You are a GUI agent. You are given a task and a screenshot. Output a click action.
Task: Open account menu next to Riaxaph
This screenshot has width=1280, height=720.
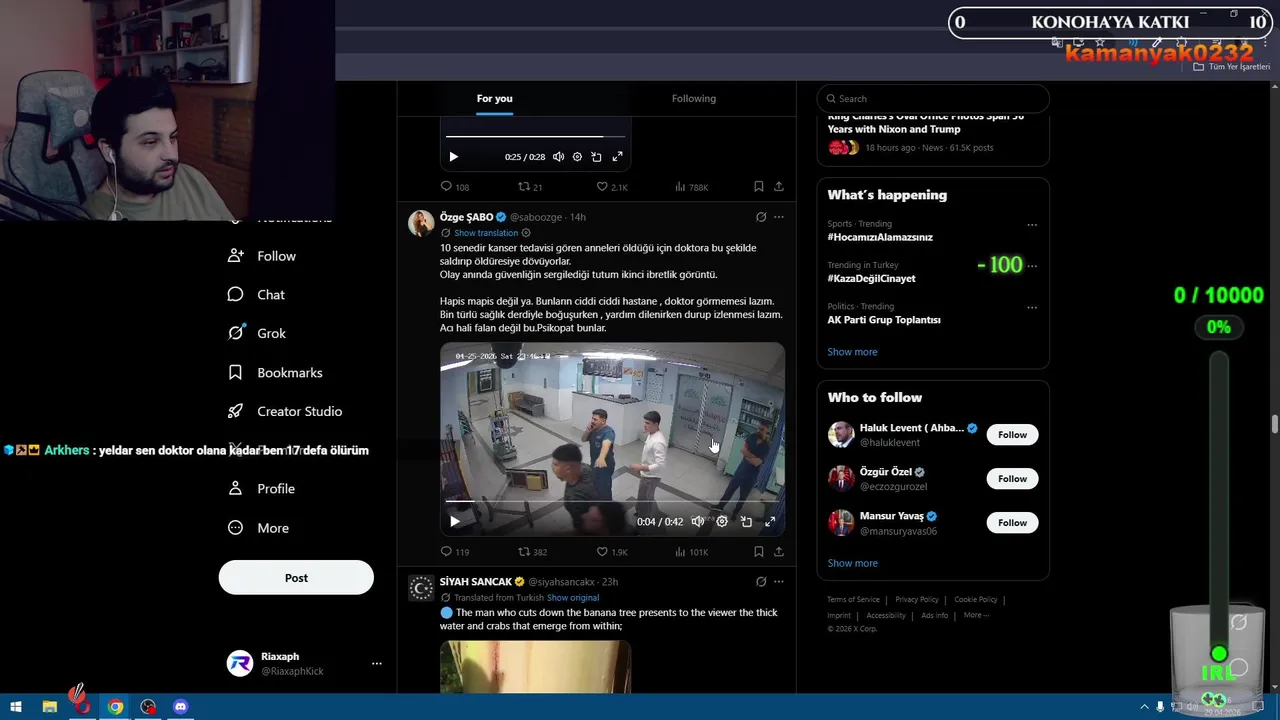click(377, 664)
